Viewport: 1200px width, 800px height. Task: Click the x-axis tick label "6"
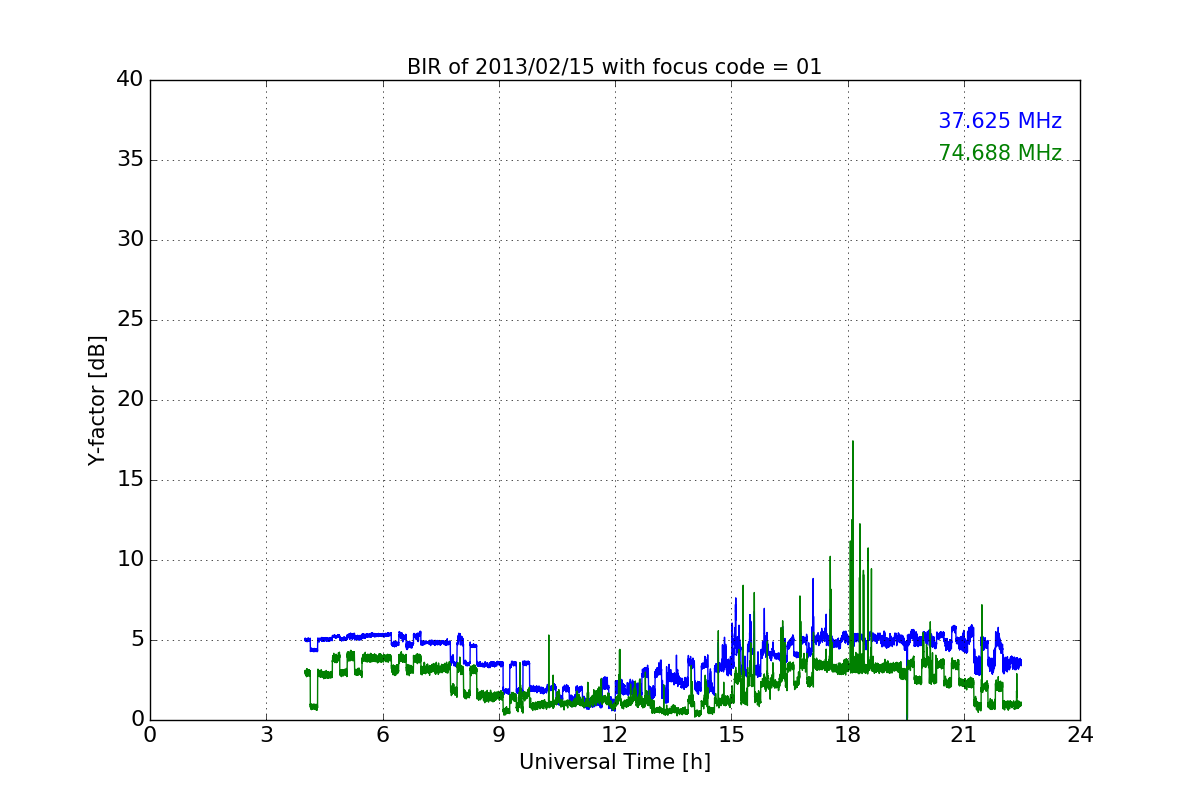(382, 735)
